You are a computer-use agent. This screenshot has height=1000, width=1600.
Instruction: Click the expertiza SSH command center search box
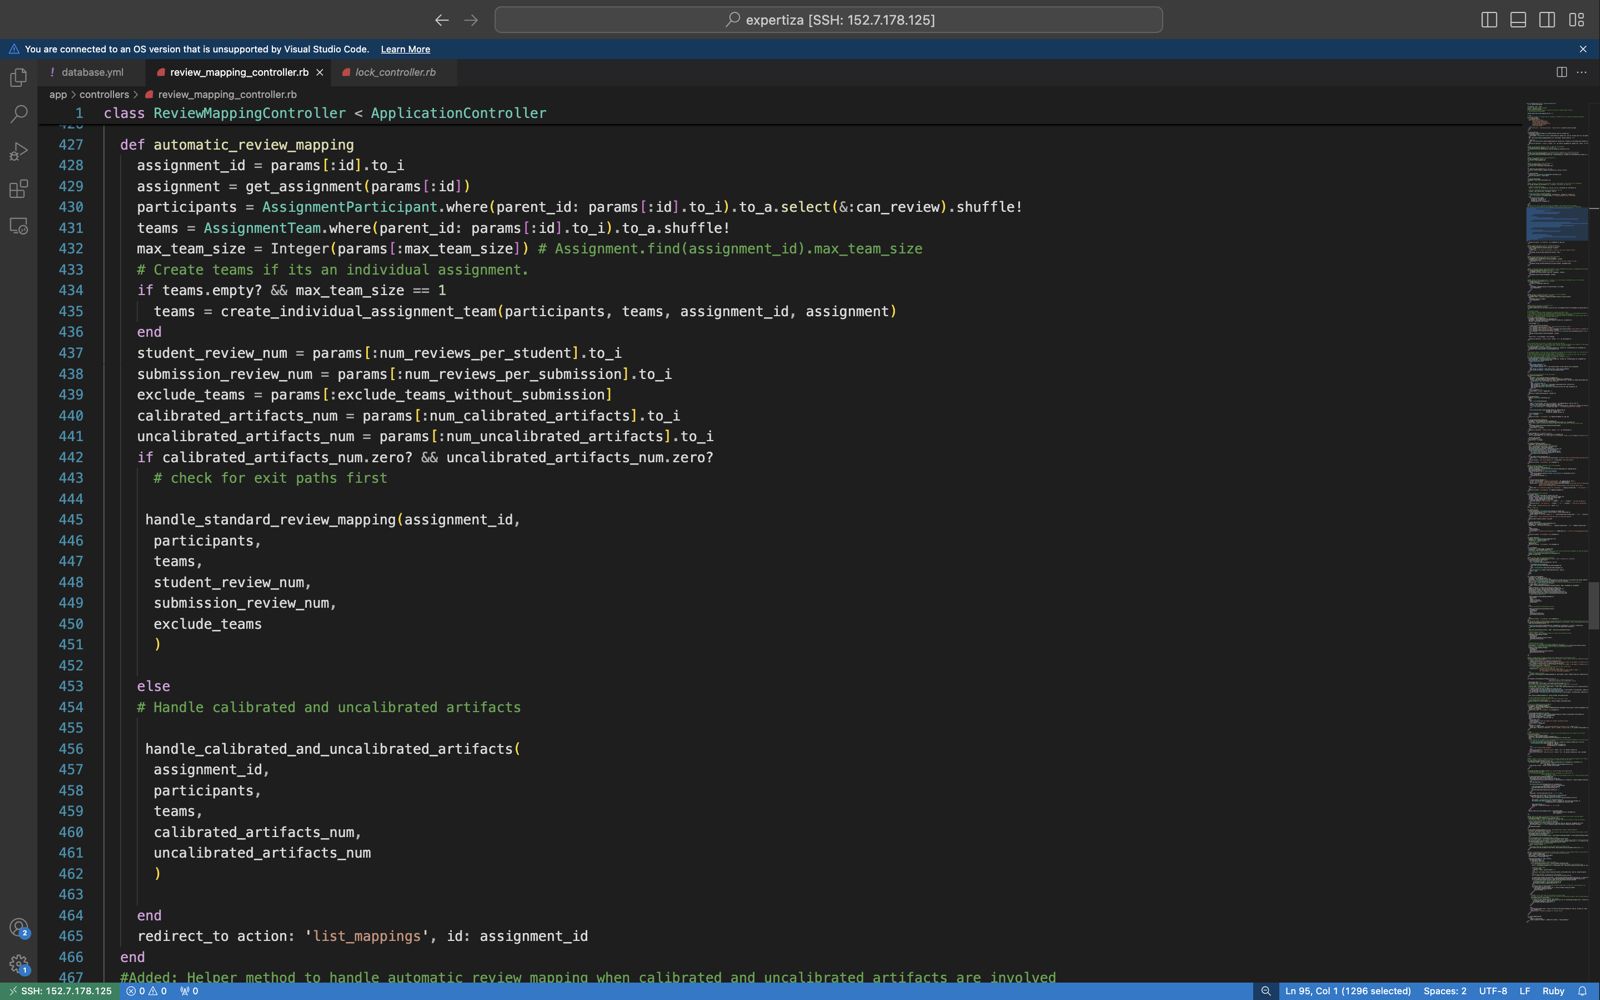click(x=828, y=20)
